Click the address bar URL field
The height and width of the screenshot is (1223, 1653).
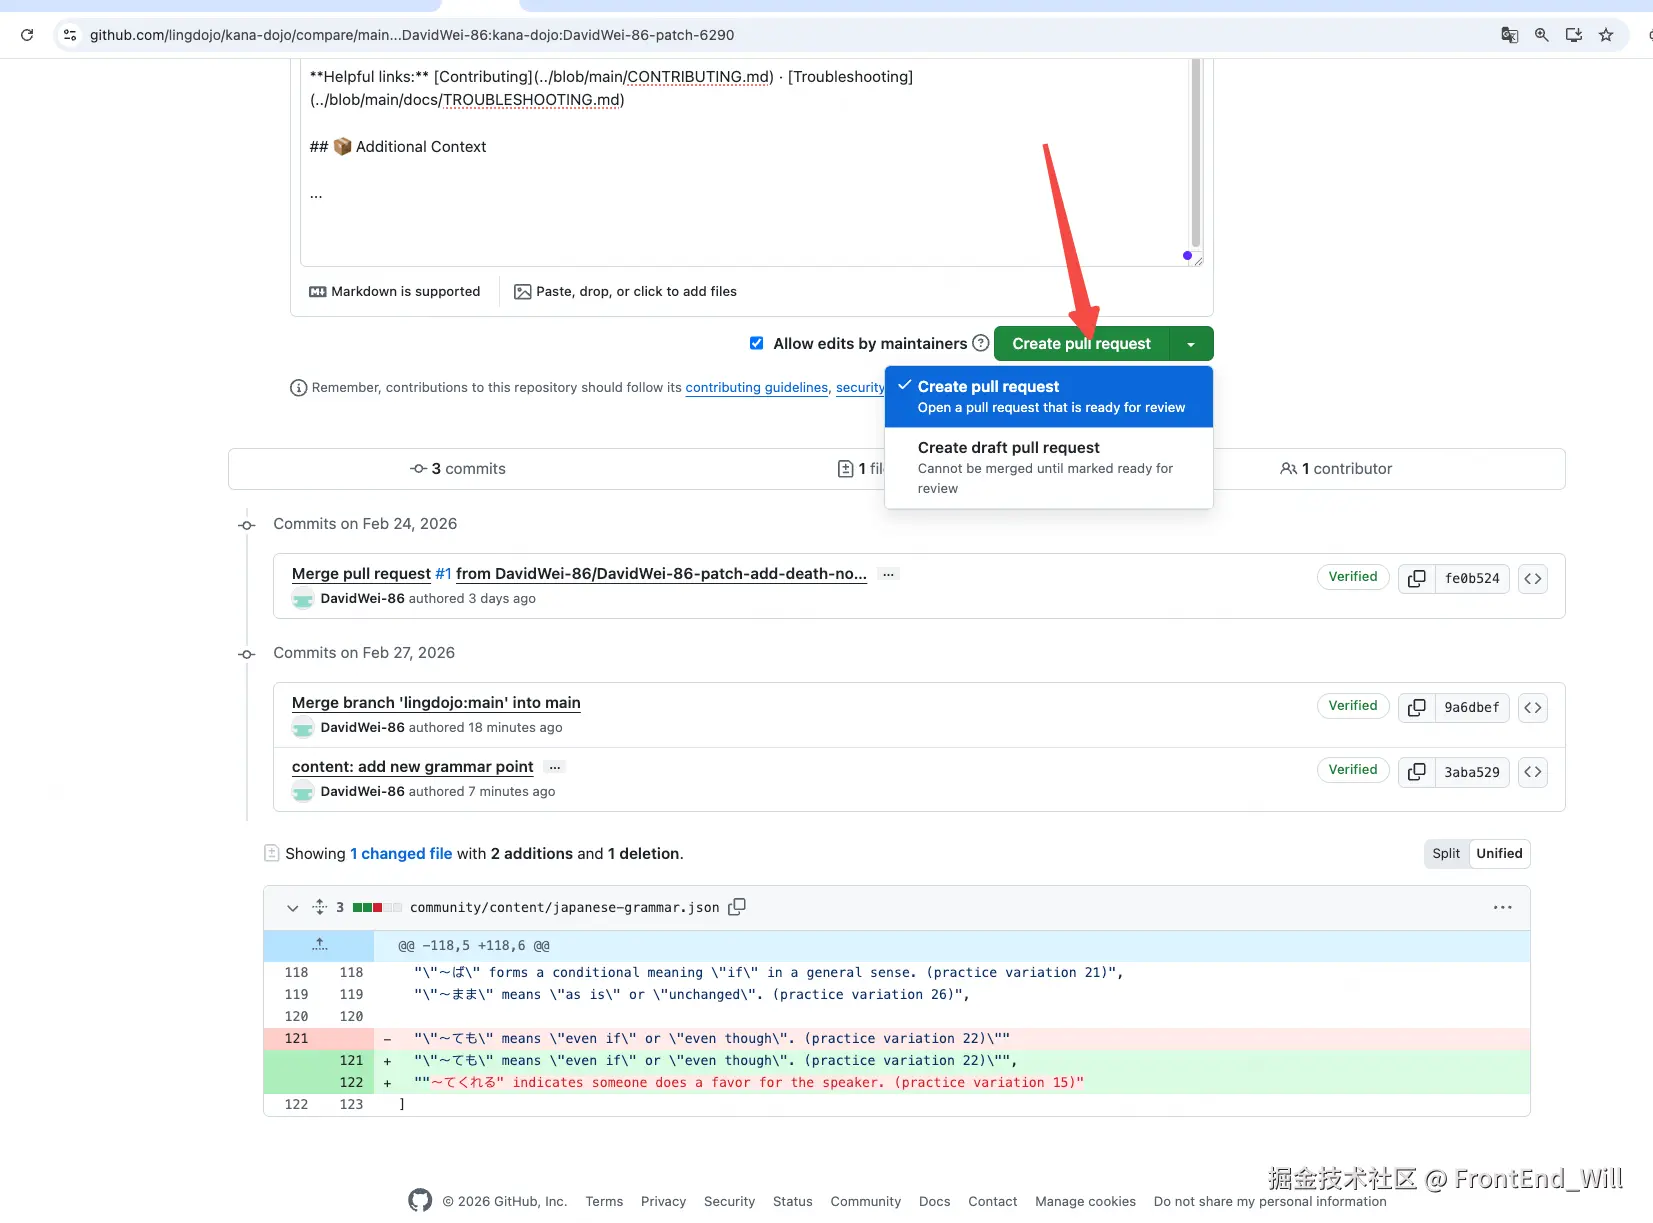(x=412, y=35)
